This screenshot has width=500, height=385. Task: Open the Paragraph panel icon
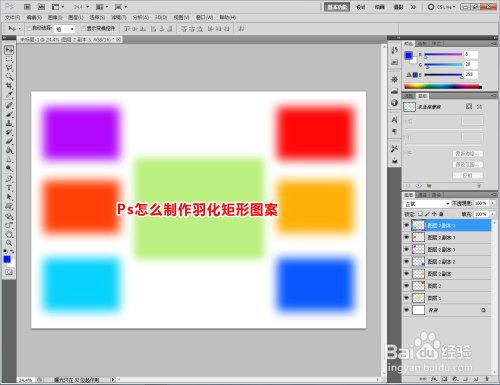394,131
